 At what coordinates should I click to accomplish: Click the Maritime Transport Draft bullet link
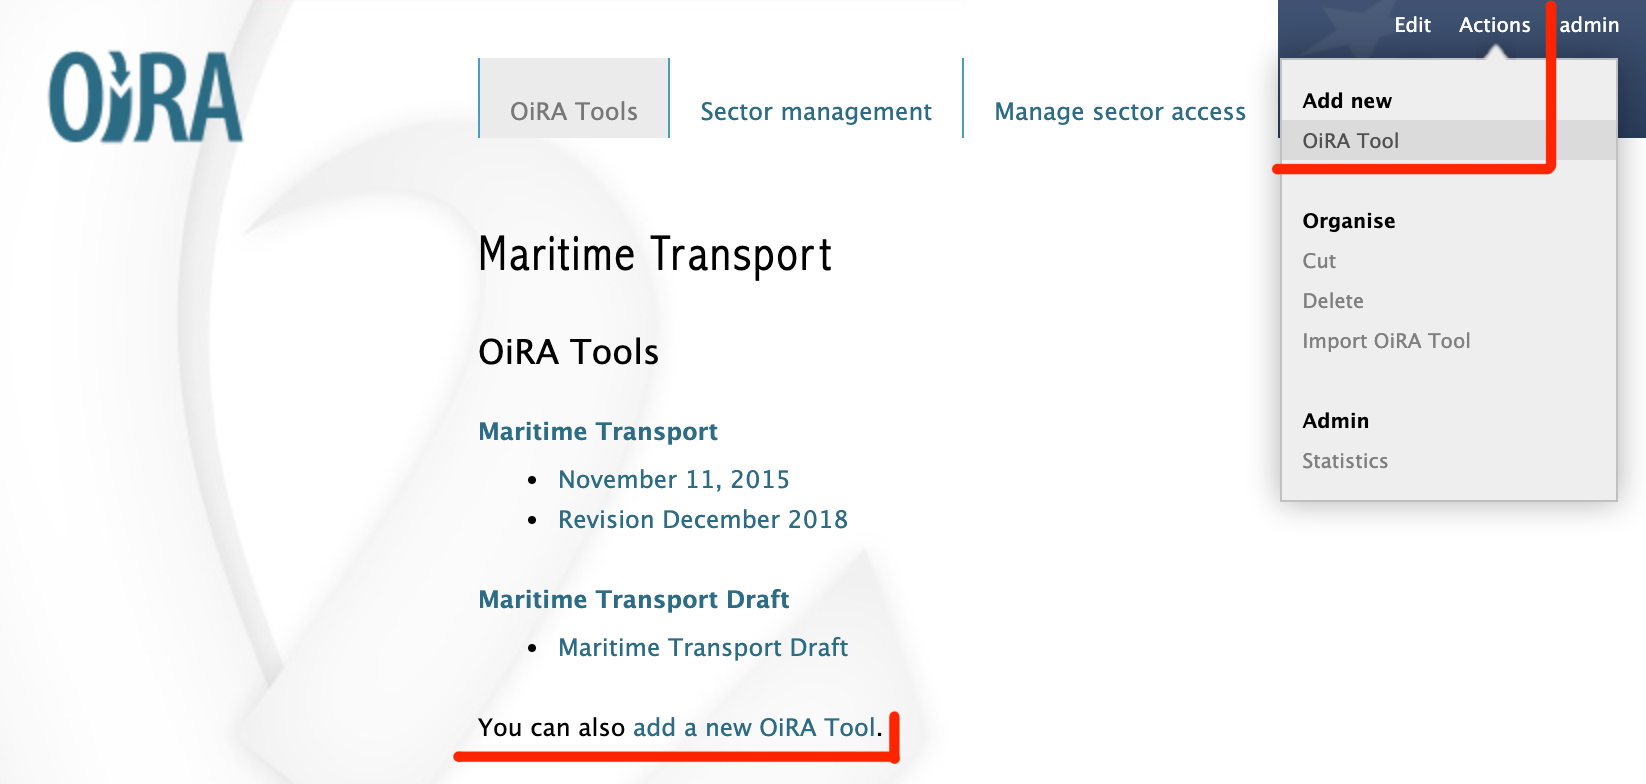(x=704, y=647)
